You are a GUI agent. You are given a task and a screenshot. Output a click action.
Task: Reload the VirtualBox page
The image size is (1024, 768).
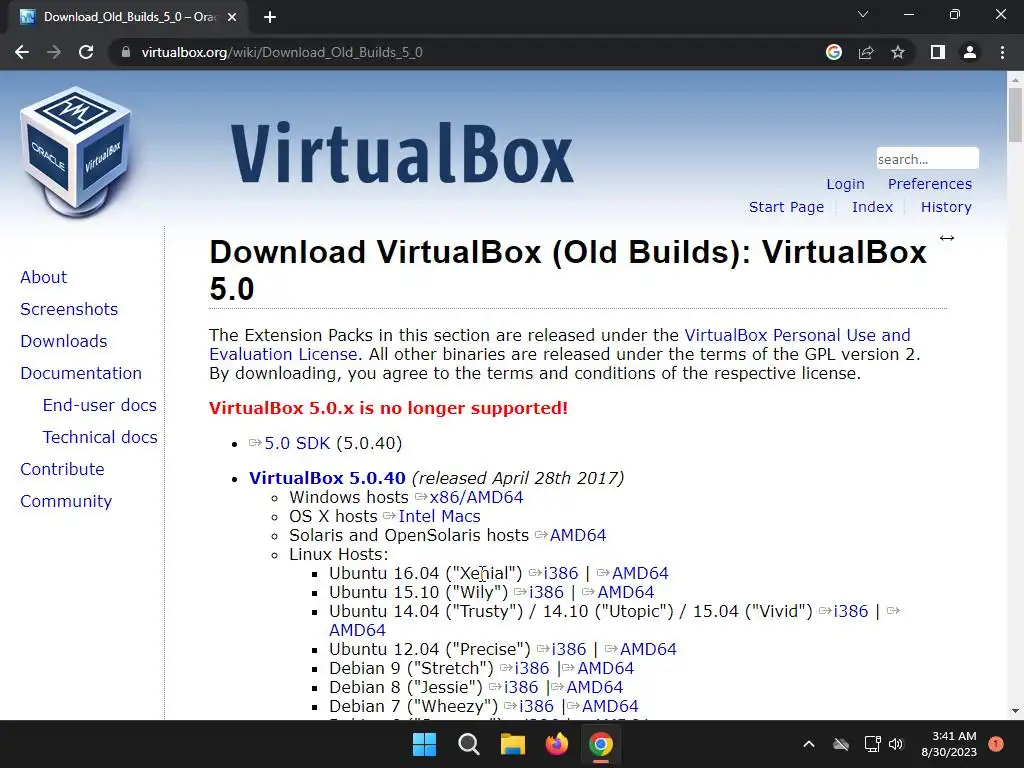(86, 52)
